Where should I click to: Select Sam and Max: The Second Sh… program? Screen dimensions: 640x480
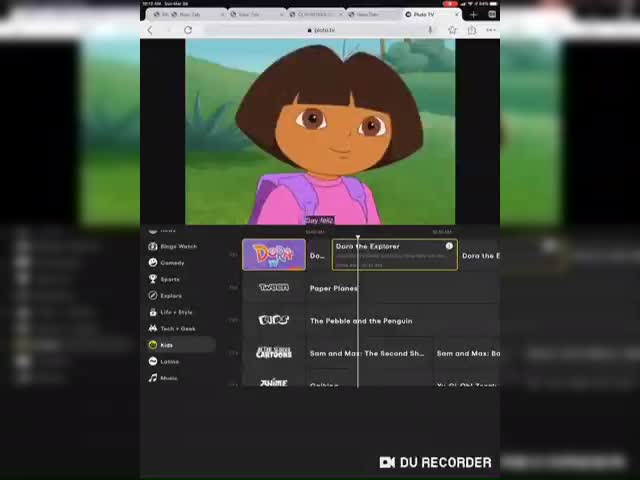pos(369,353)
